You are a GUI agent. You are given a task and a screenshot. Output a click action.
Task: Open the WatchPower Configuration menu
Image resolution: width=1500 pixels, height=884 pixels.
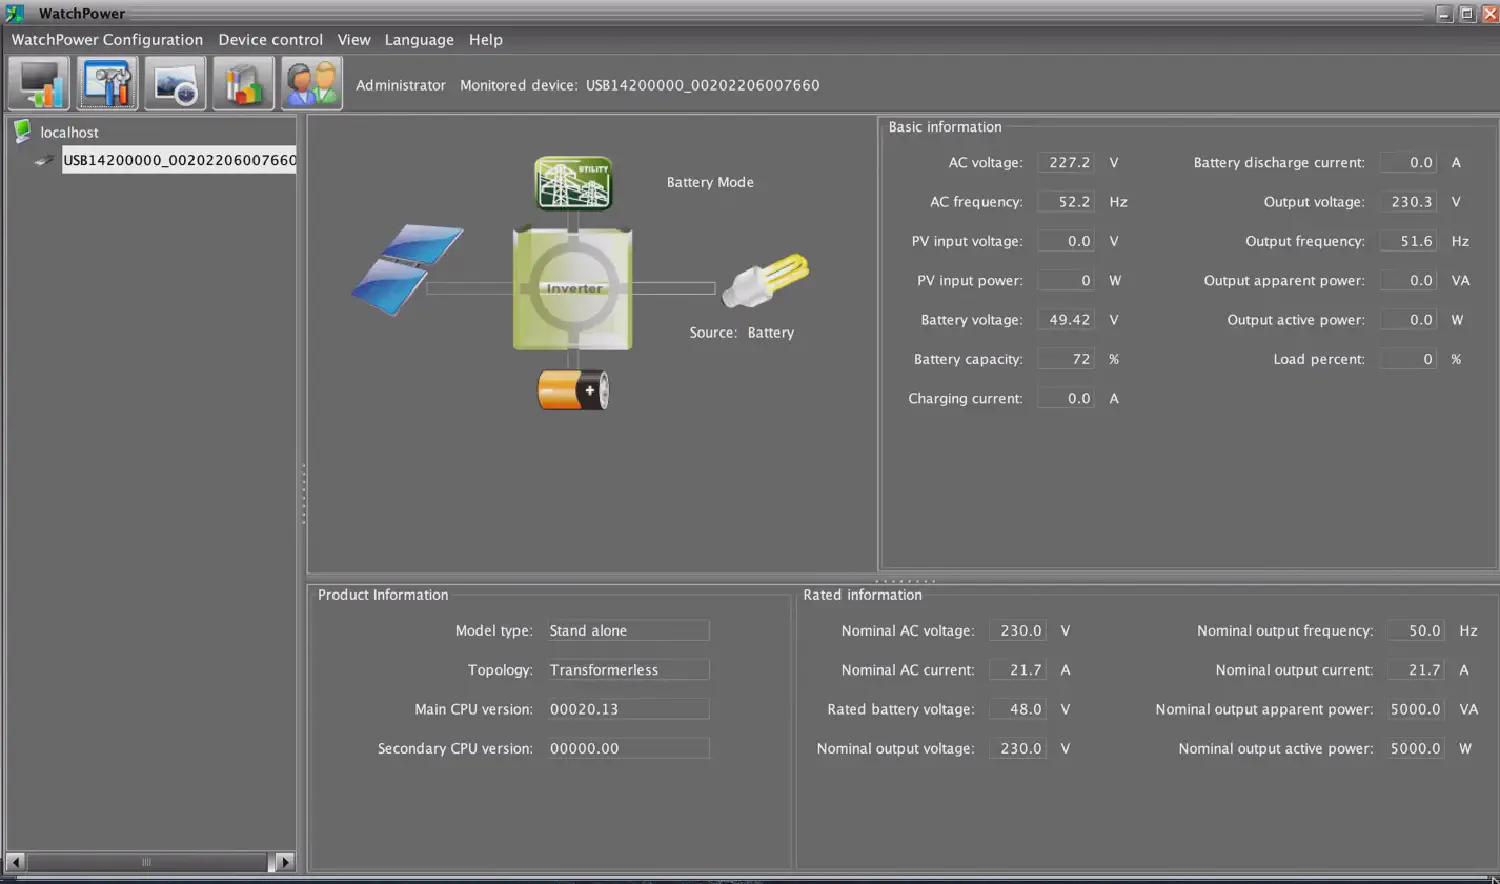point(107,40)
